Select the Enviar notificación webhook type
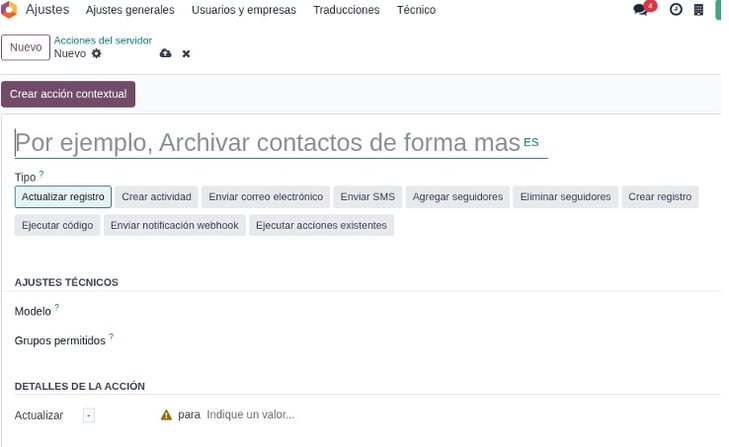 (175, 225)
